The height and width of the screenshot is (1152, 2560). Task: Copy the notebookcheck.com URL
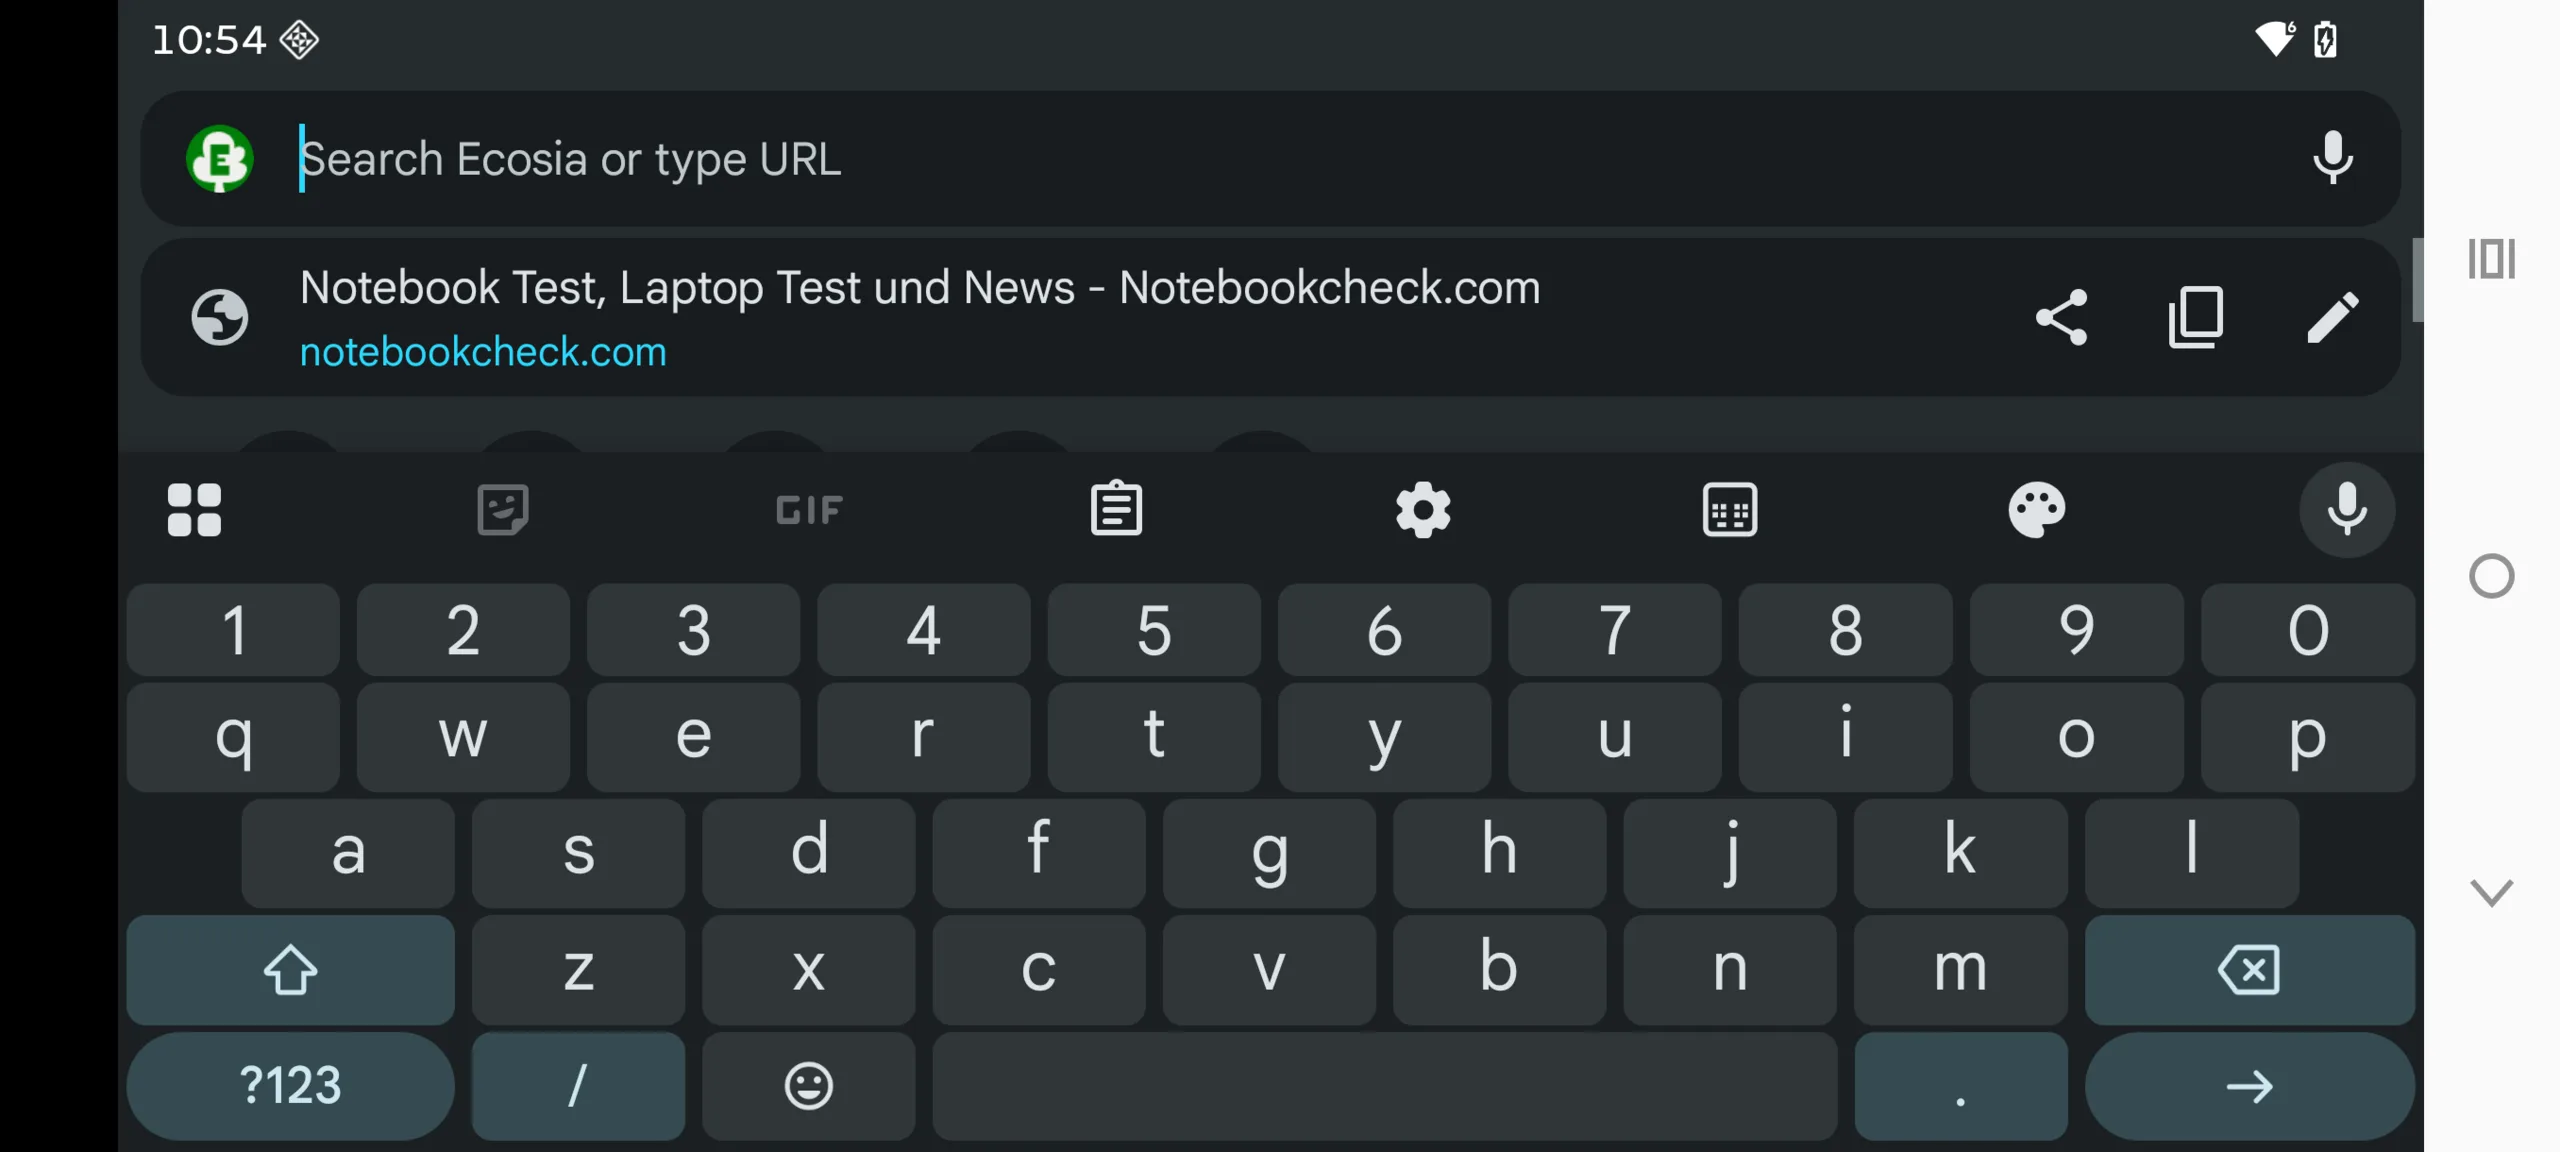[2196, 318]
